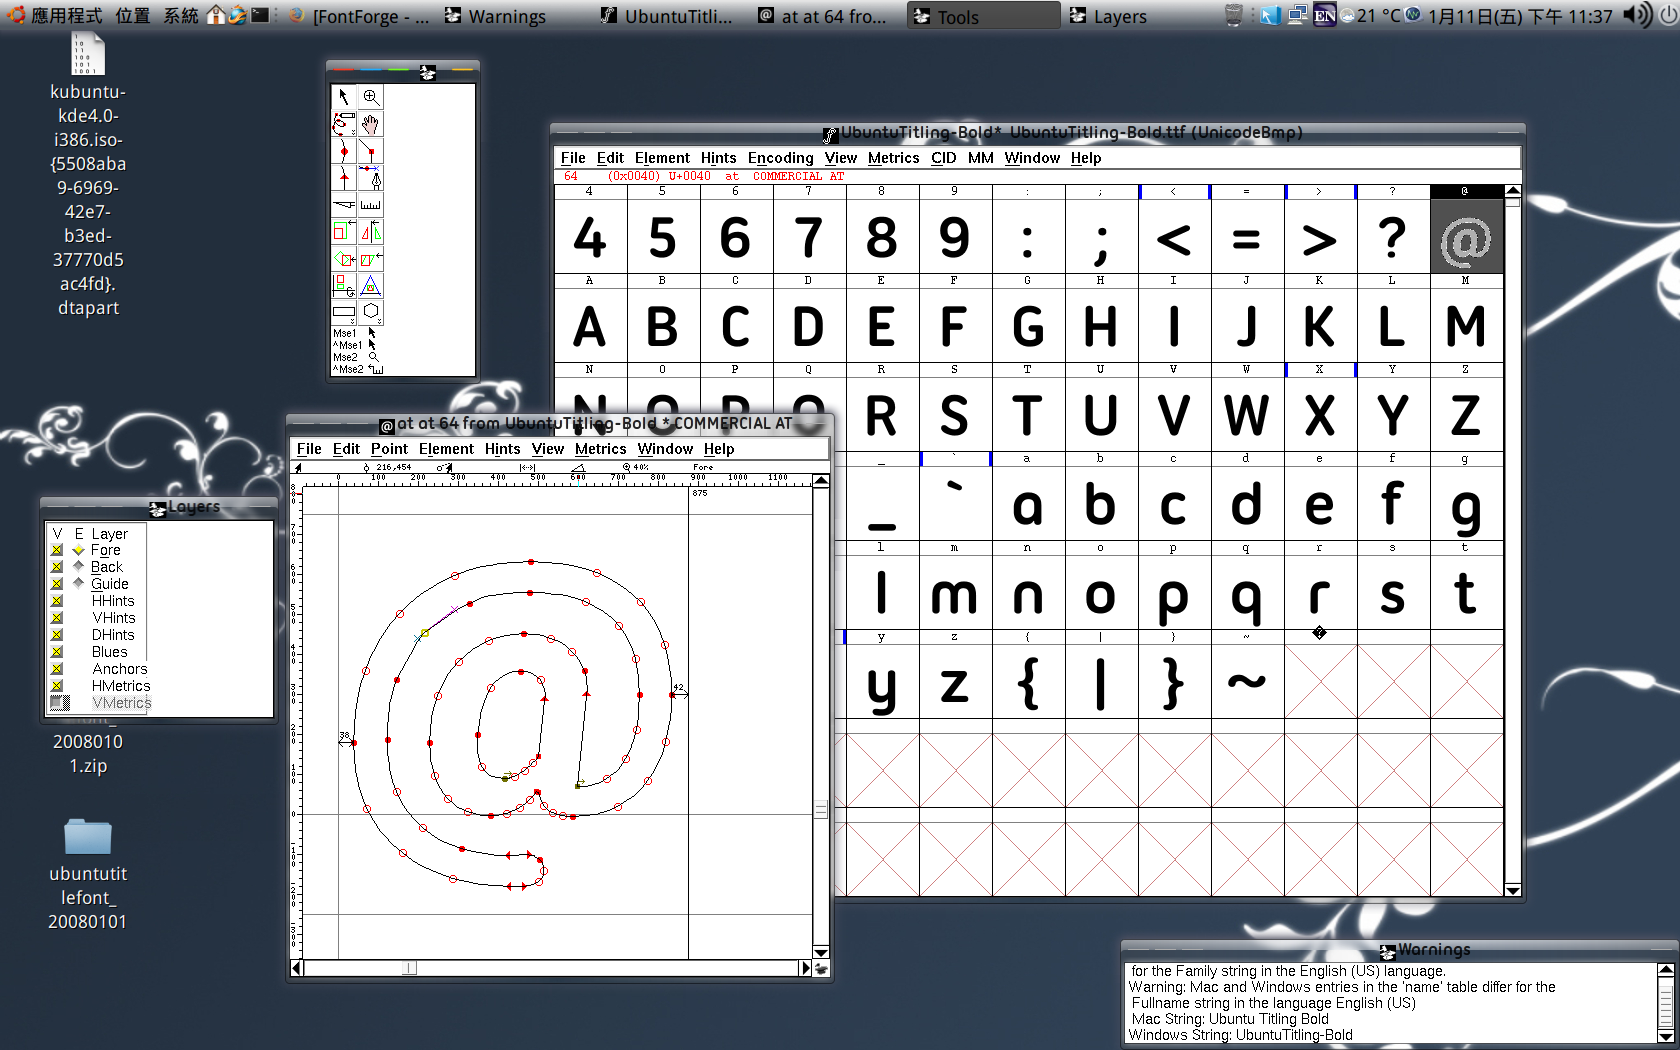Viewport: 1680px width, 1050px height.
Task: Make Back layer editable
Action: coord(79,567)
